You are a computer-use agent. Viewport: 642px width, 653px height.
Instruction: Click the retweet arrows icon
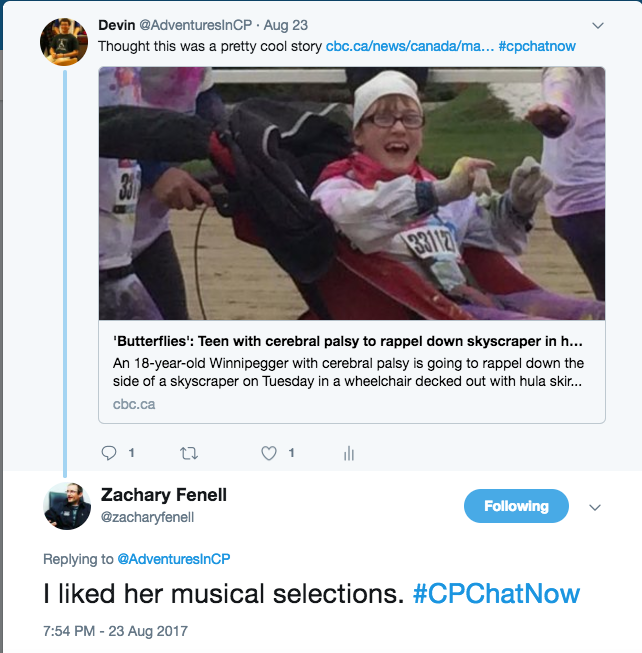188,453
